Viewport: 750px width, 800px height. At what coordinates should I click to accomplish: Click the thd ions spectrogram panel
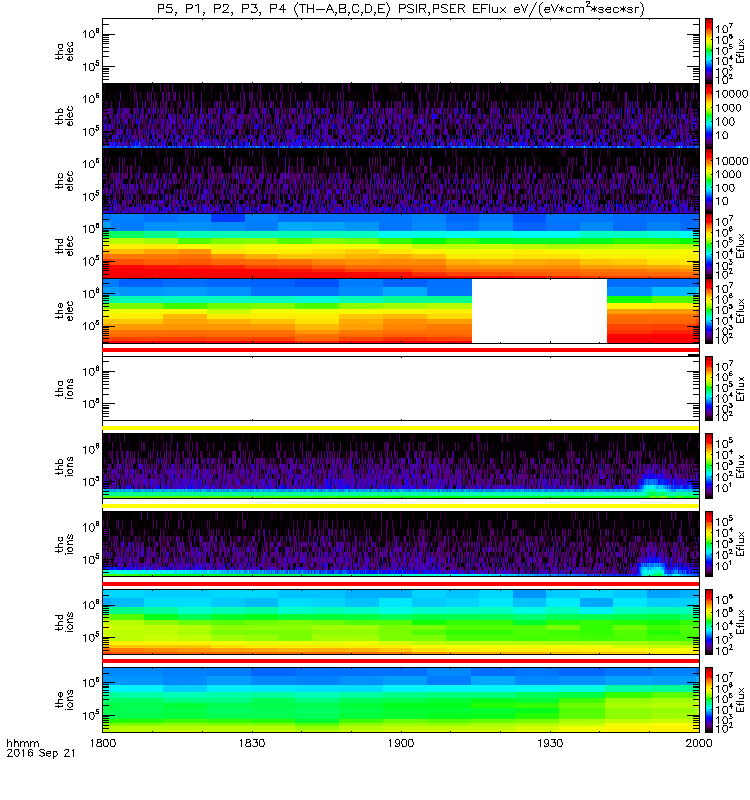(x=401, y=622)
